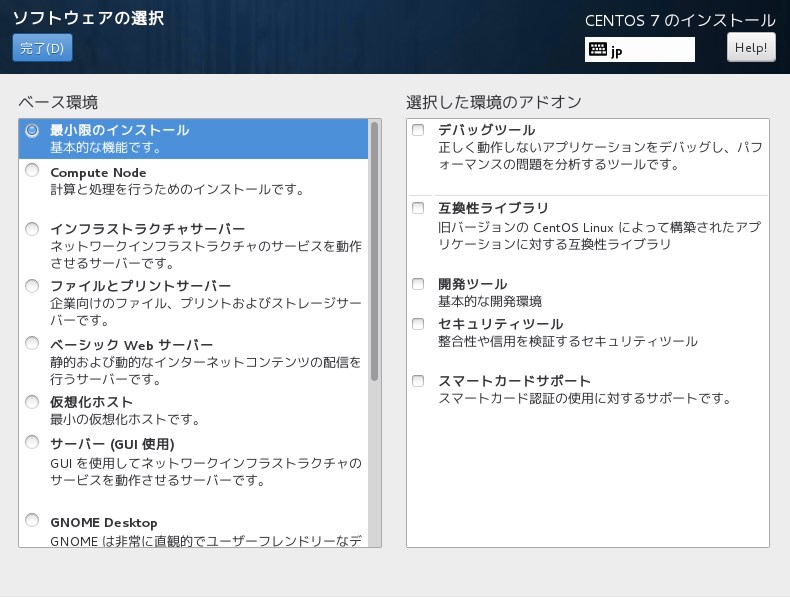Tick the 開発ツール checkbox
Screen dimensions: 790x597
click(418, 284)
